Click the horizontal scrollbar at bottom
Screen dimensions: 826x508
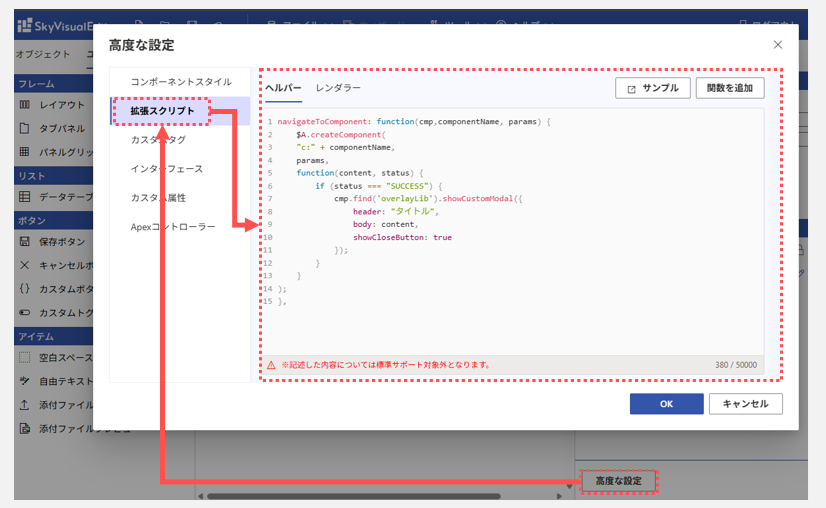click(353, 496)
